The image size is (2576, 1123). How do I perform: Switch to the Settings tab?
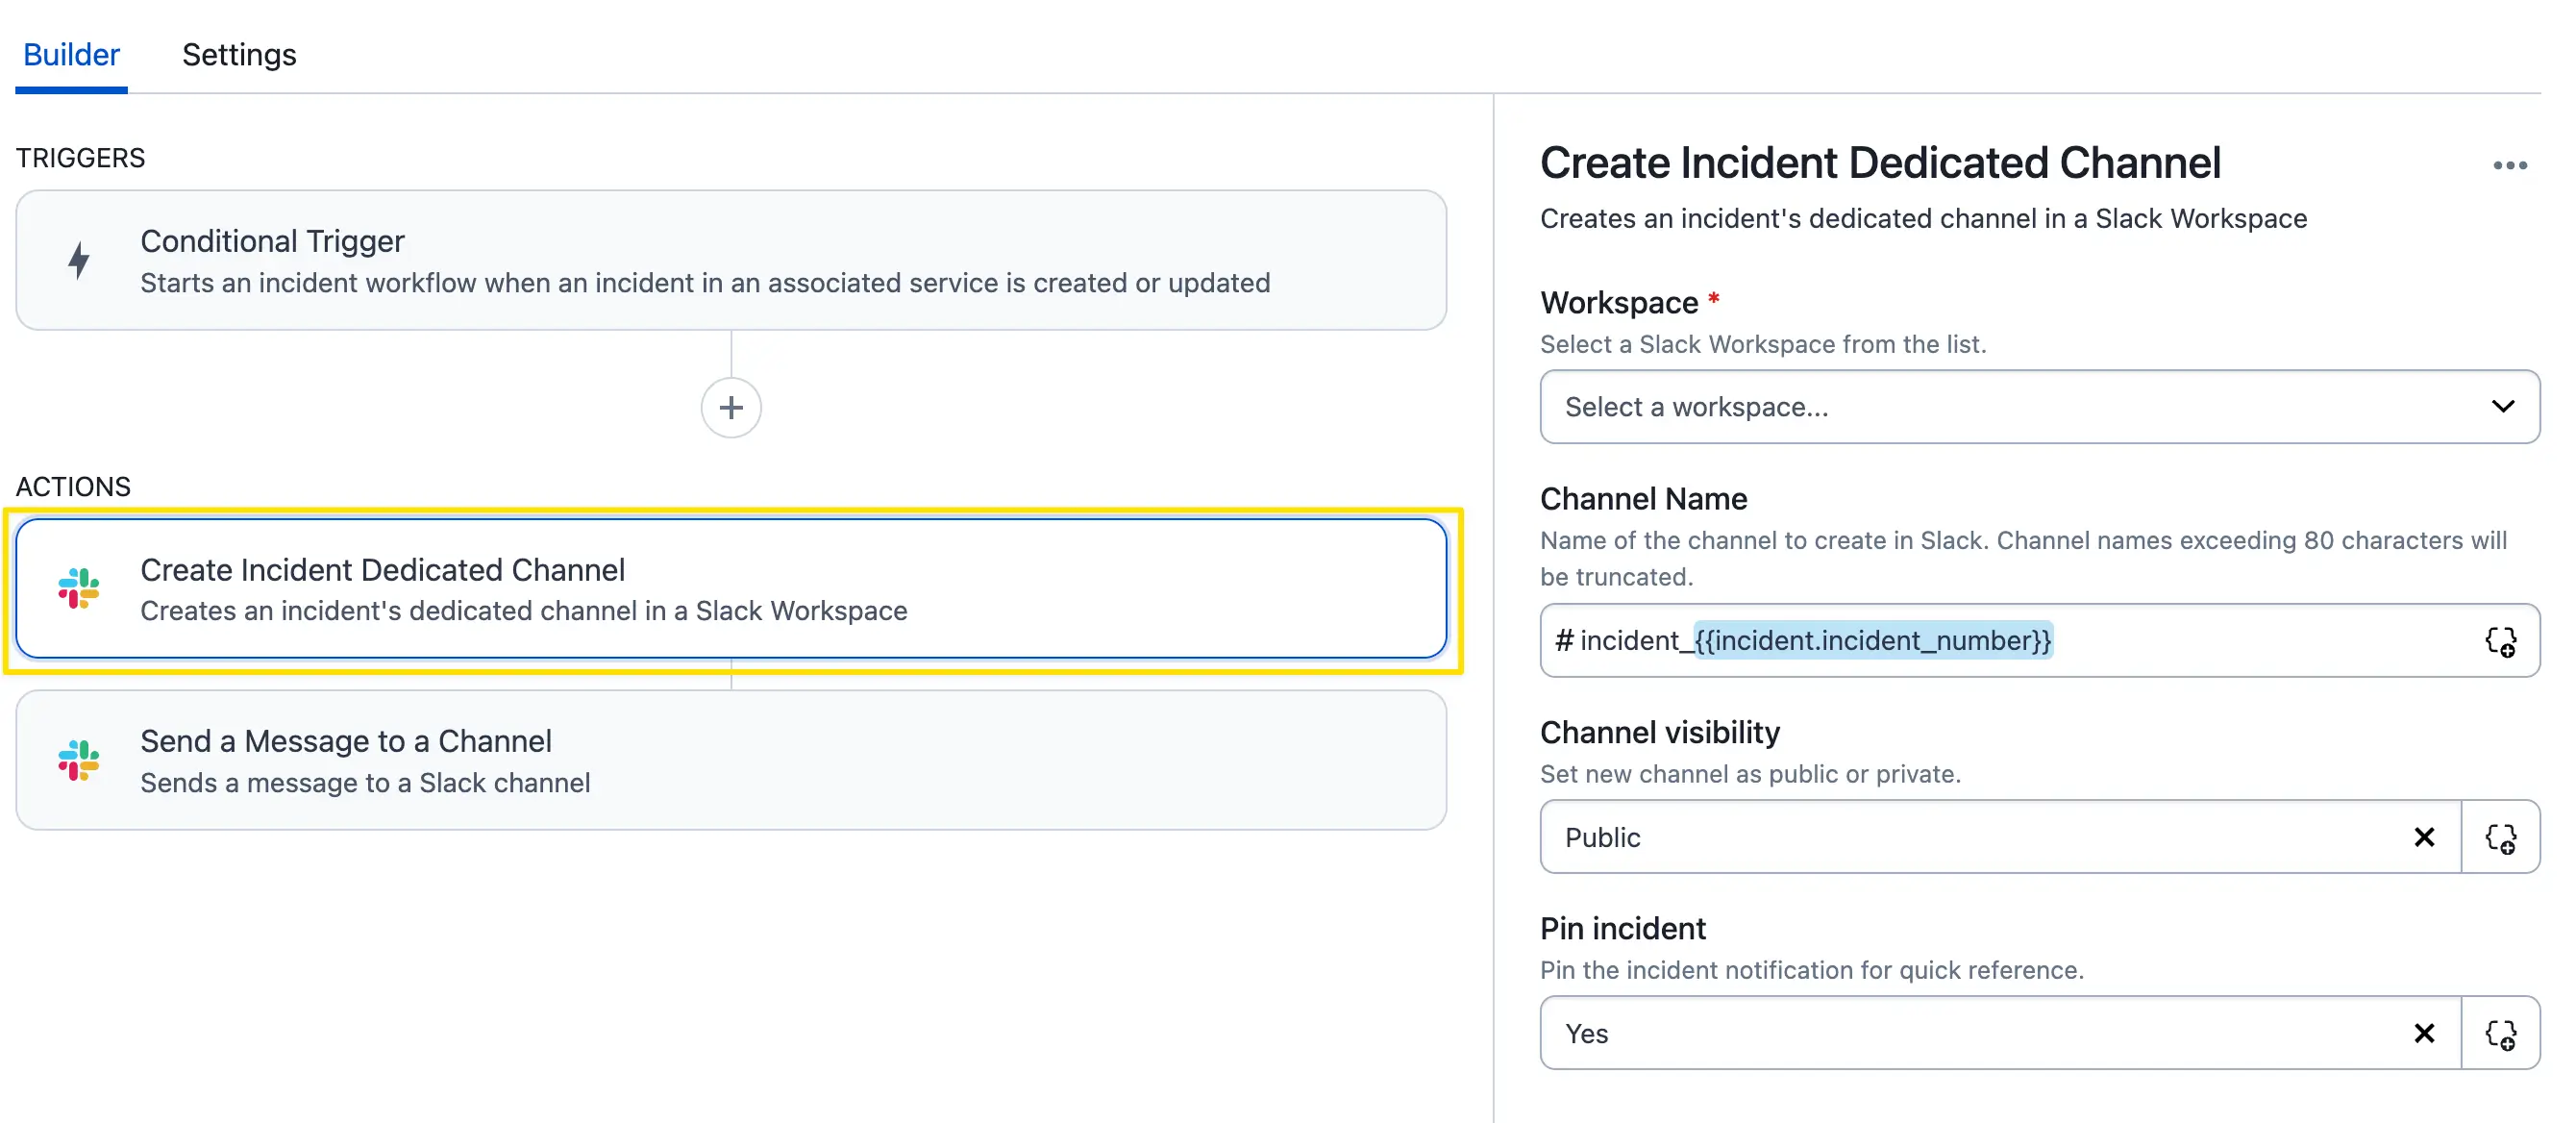(x=239, y=54)
